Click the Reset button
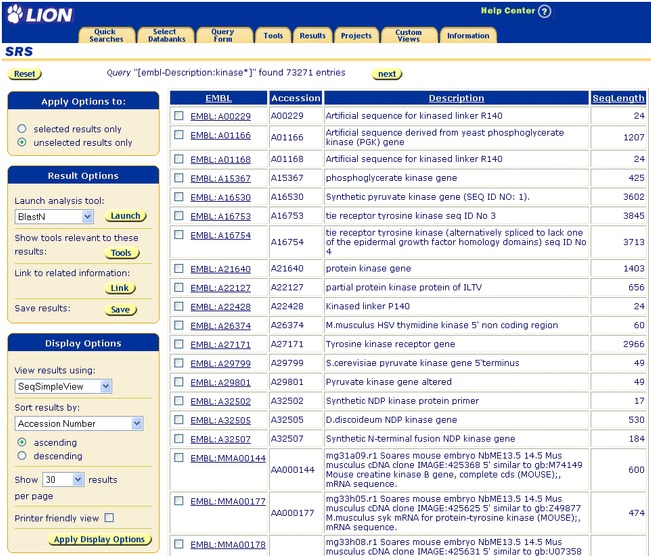651x556 pixels. (24, 74)
